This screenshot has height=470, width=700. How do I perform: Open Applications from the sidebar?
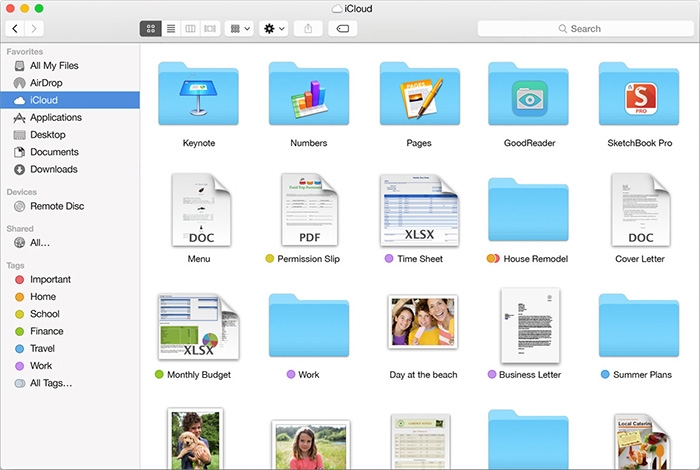(x=70, y=117)
